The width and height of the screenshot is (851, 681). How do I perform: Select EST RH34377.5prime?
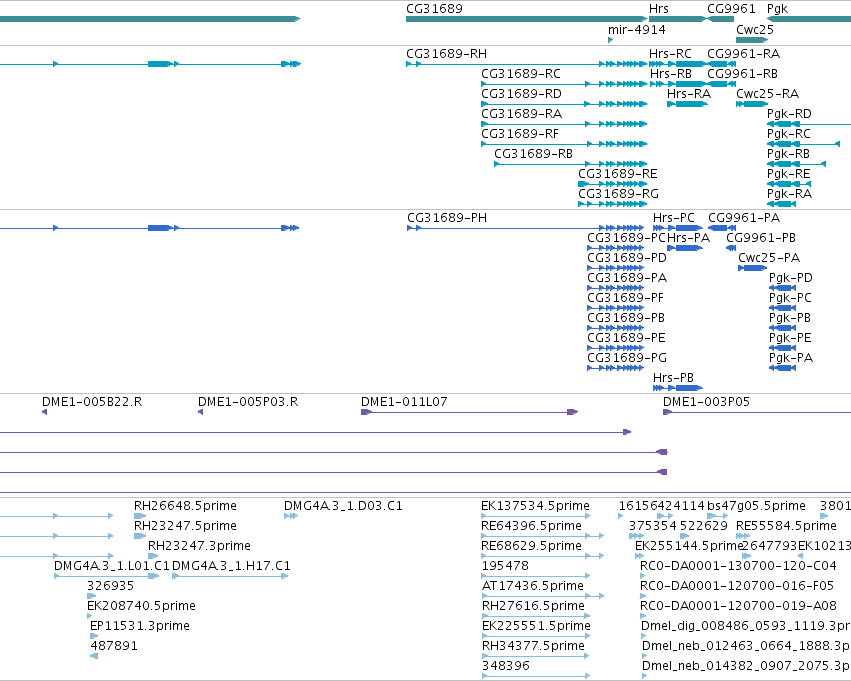click(x=536, y=656)
